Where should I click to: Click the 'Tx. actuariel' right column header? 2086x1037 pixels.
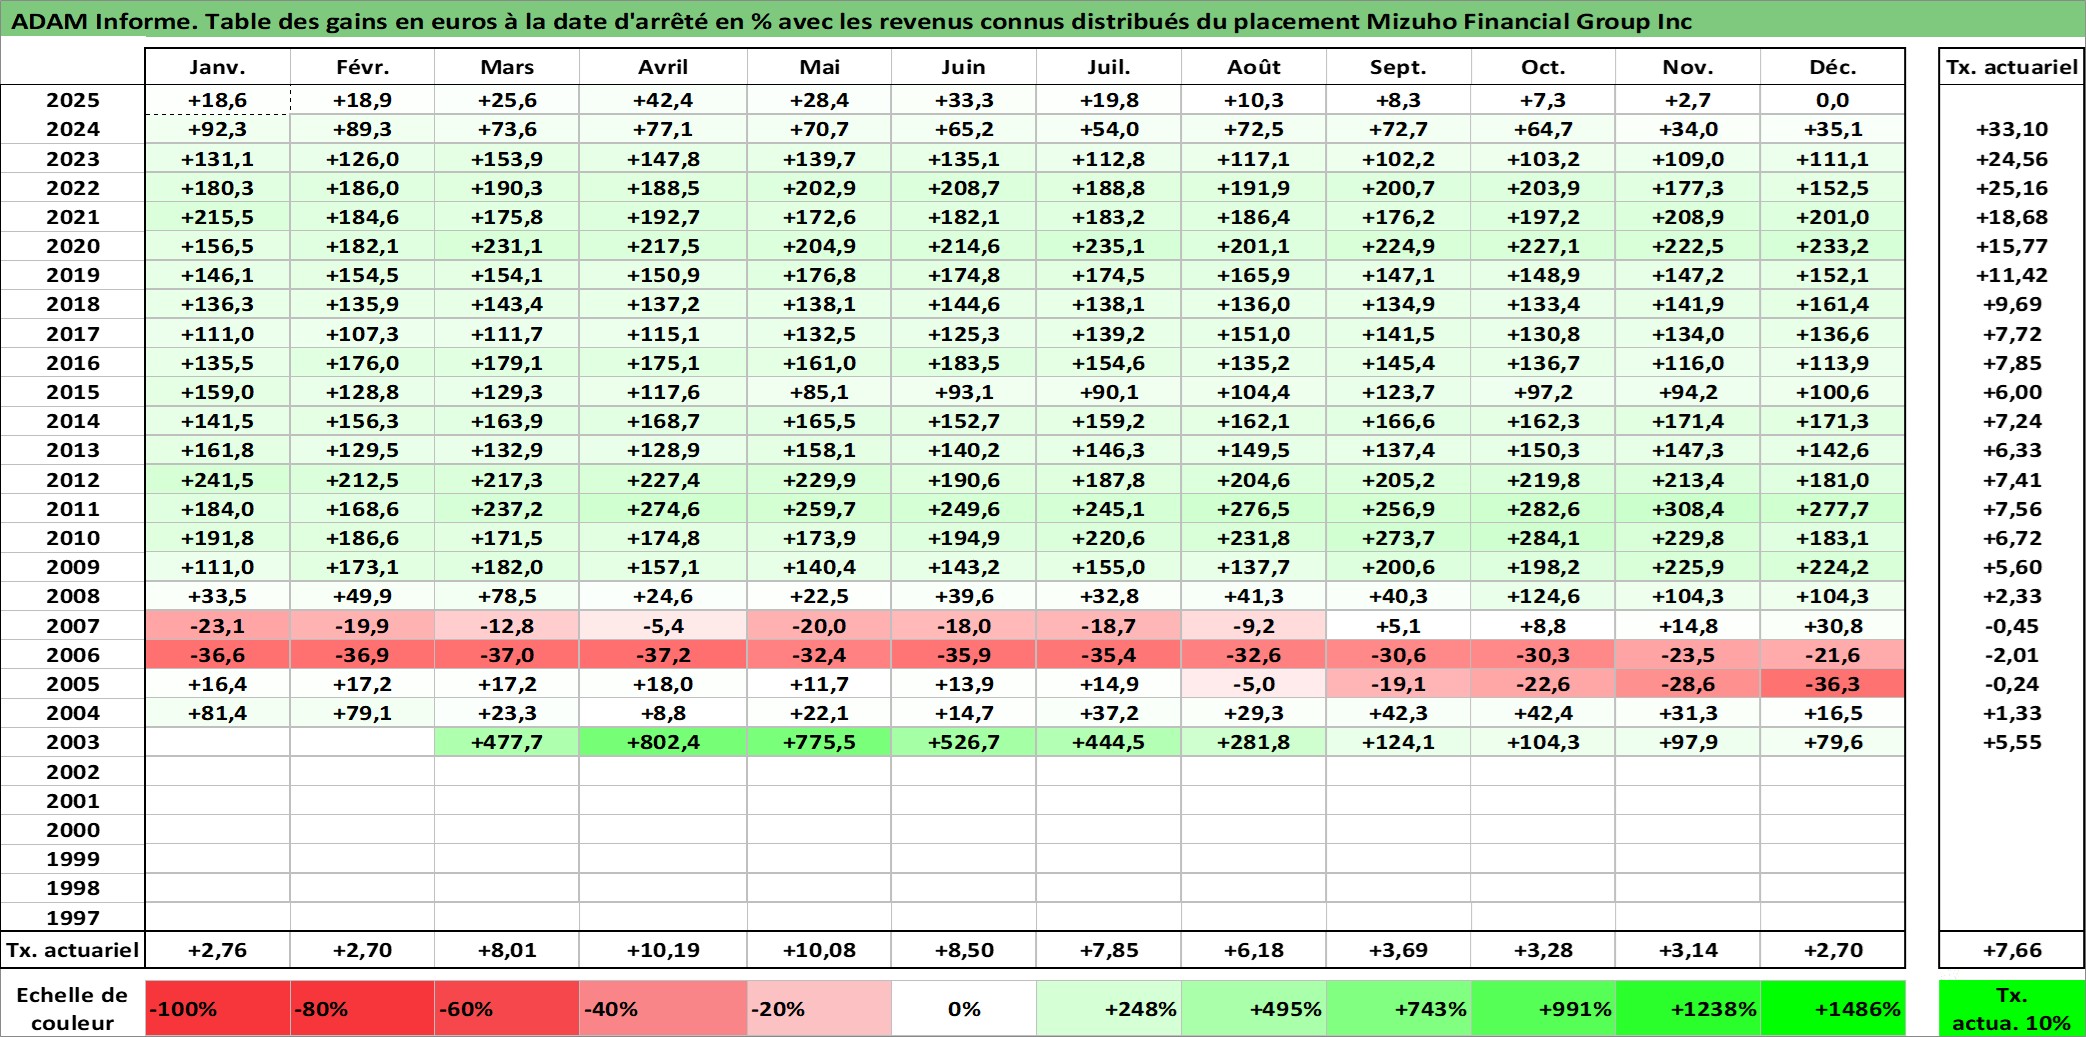coord(2011,67)
